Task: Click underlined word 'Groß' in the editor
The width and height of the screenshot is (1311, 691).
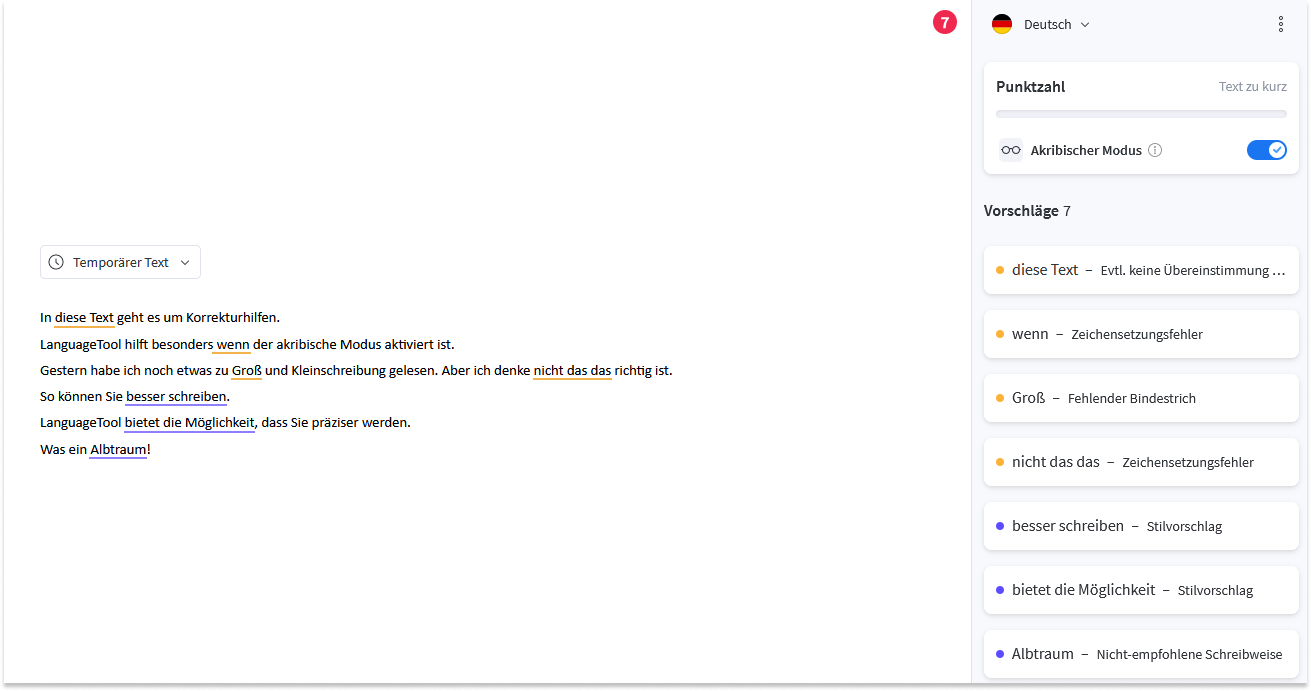Action: pyautogui.click(x=246, y=370)
